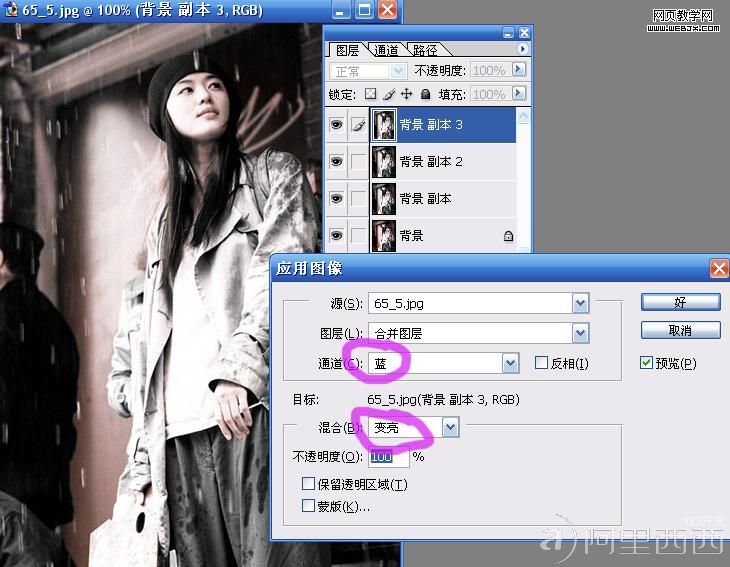Click the 取消 cancel button
Viewport: 730px width, 567px height.
point(680,330)
